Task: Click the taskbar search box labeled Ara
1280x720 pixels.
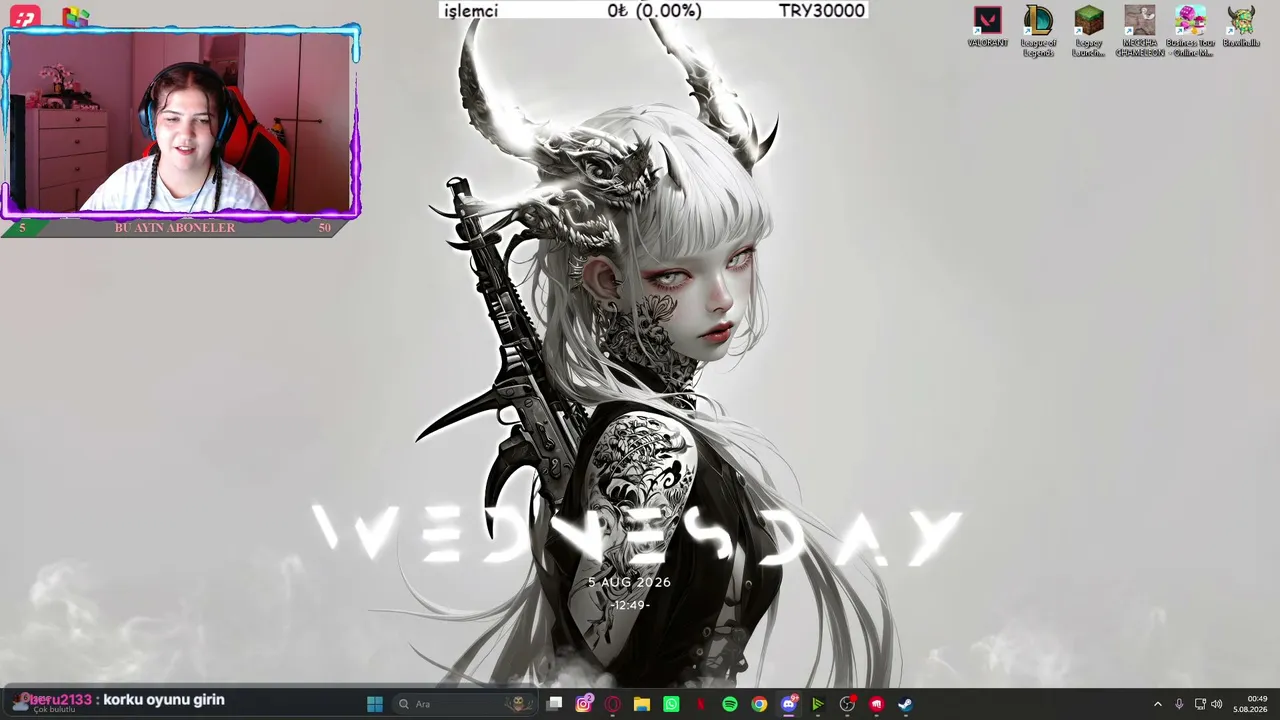Action: [x=465, y=704]
